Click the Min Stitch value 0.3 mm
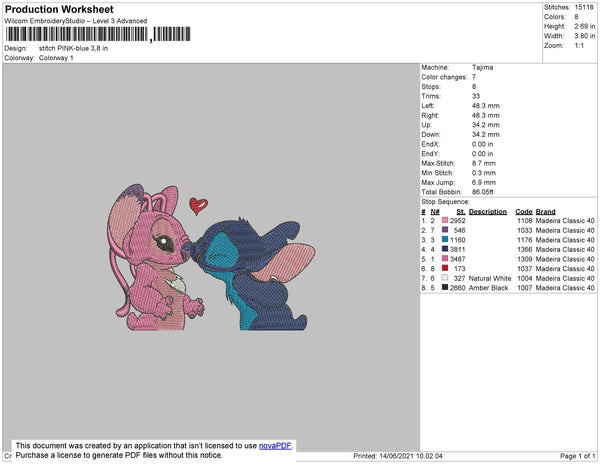 pos(484,173)
